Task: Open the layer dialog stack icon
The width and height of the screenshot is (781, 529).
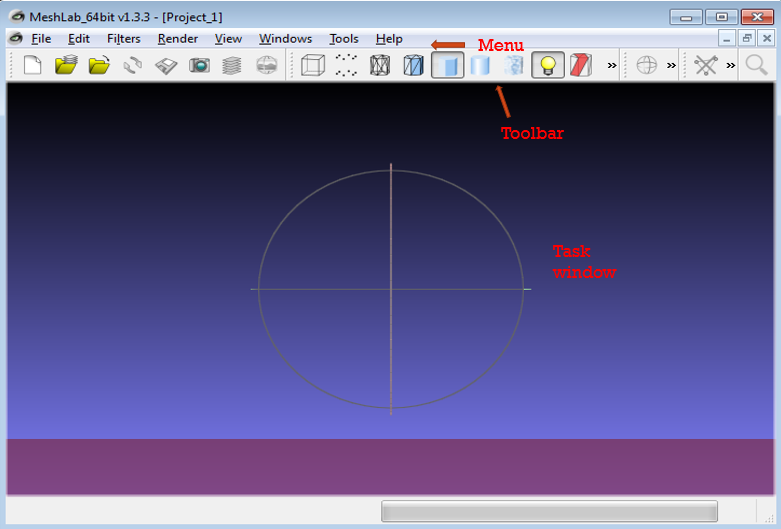Action: (232, 66)
